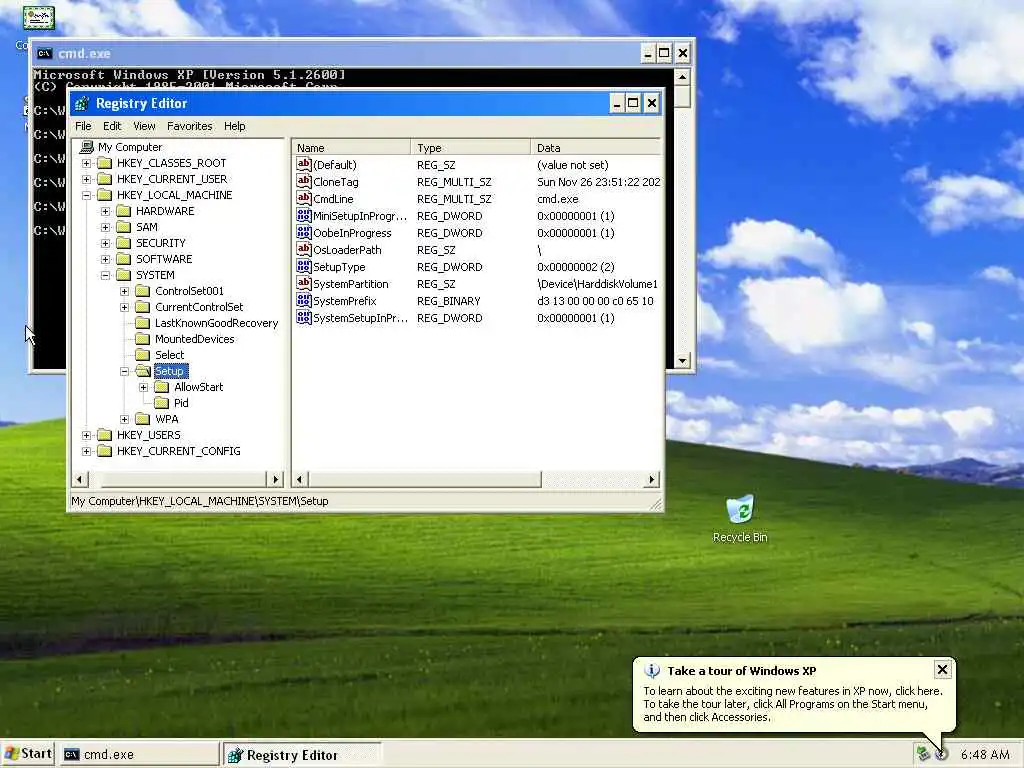
Task: Close the Windows XP tour balloon
Action: click(x=942, y=669)
